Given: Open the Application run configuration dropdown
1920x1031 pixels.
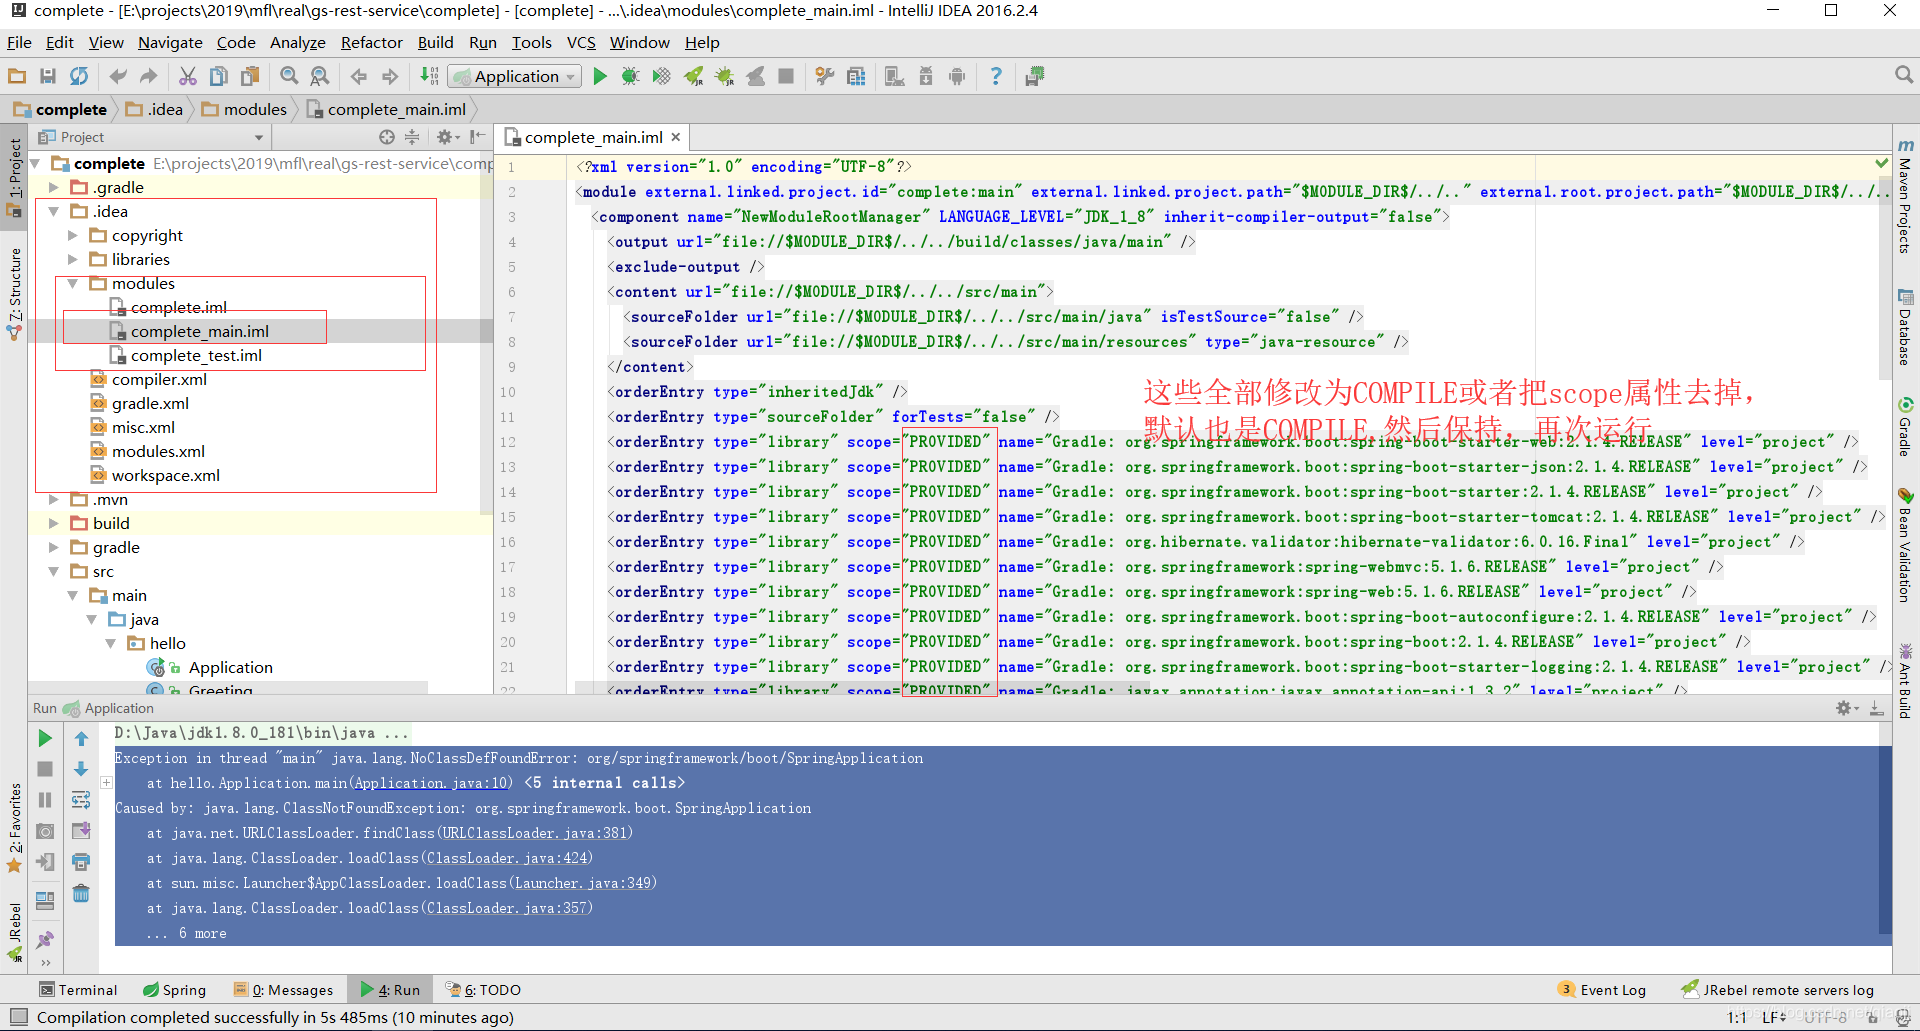Looking at the screenshot, I should pyautogui.click(x=569, y=76).
